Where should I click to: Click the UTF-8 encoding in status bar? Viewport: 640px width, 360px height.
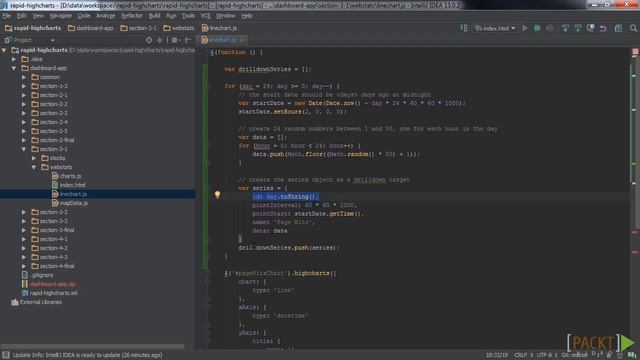tap(546, 355)
